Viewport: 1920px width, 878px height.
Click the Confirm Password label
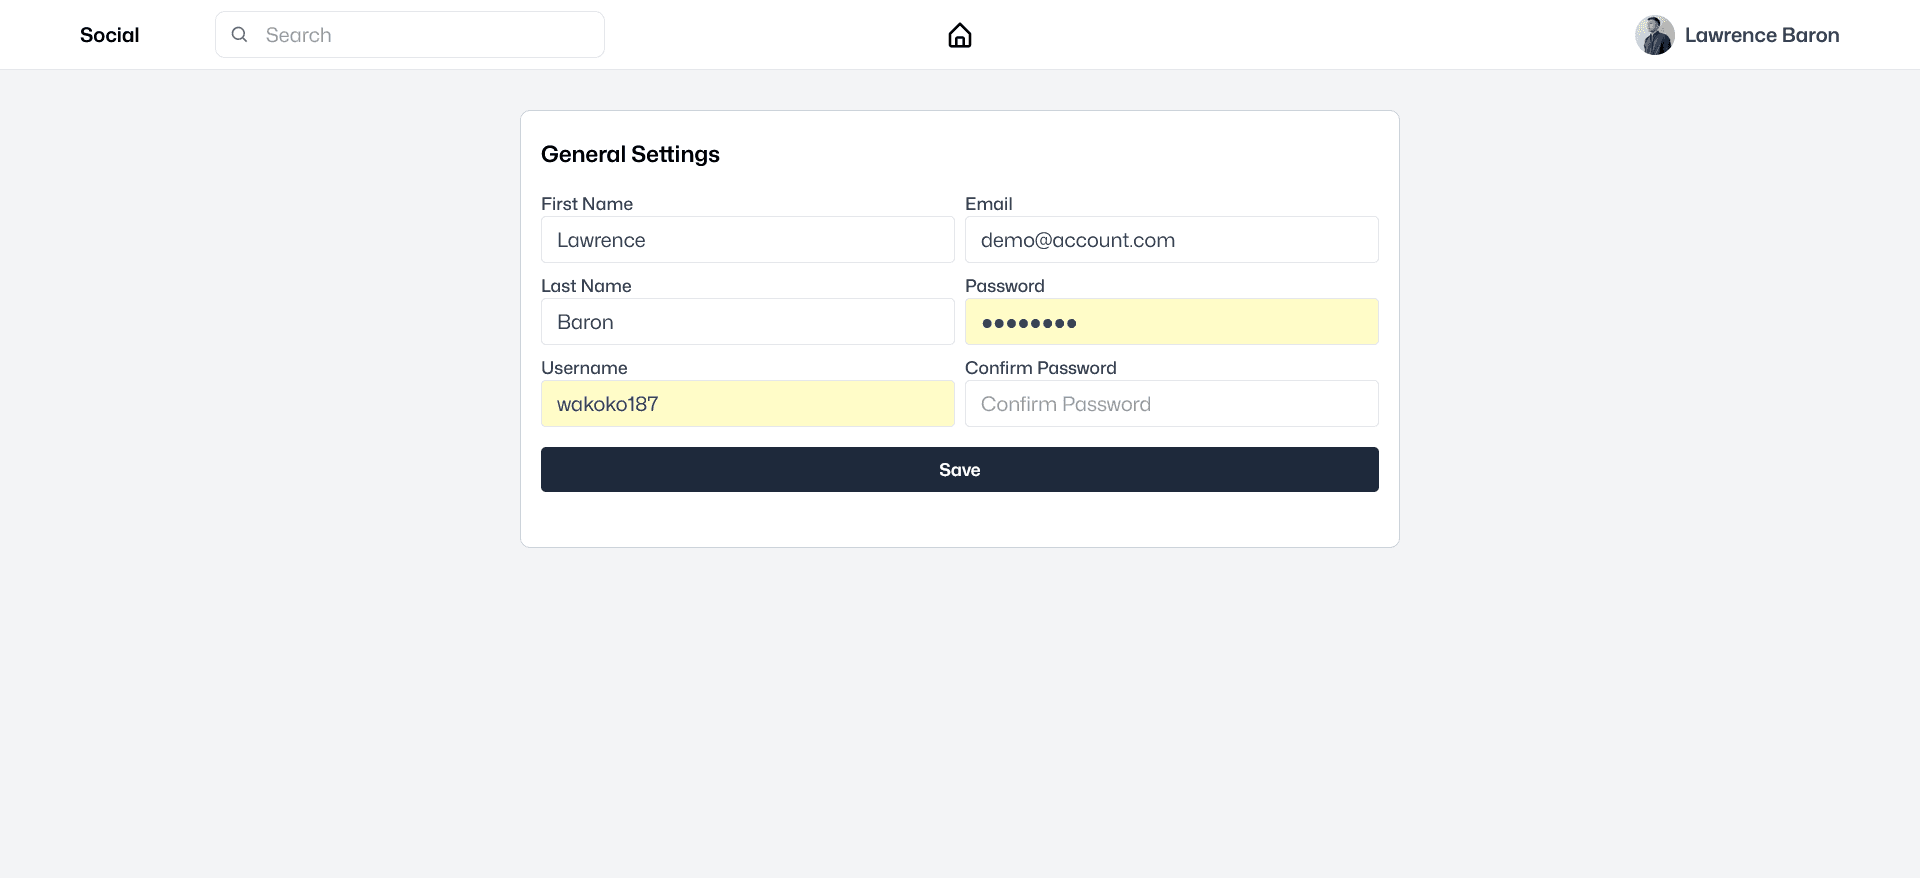coord(1041,368)
